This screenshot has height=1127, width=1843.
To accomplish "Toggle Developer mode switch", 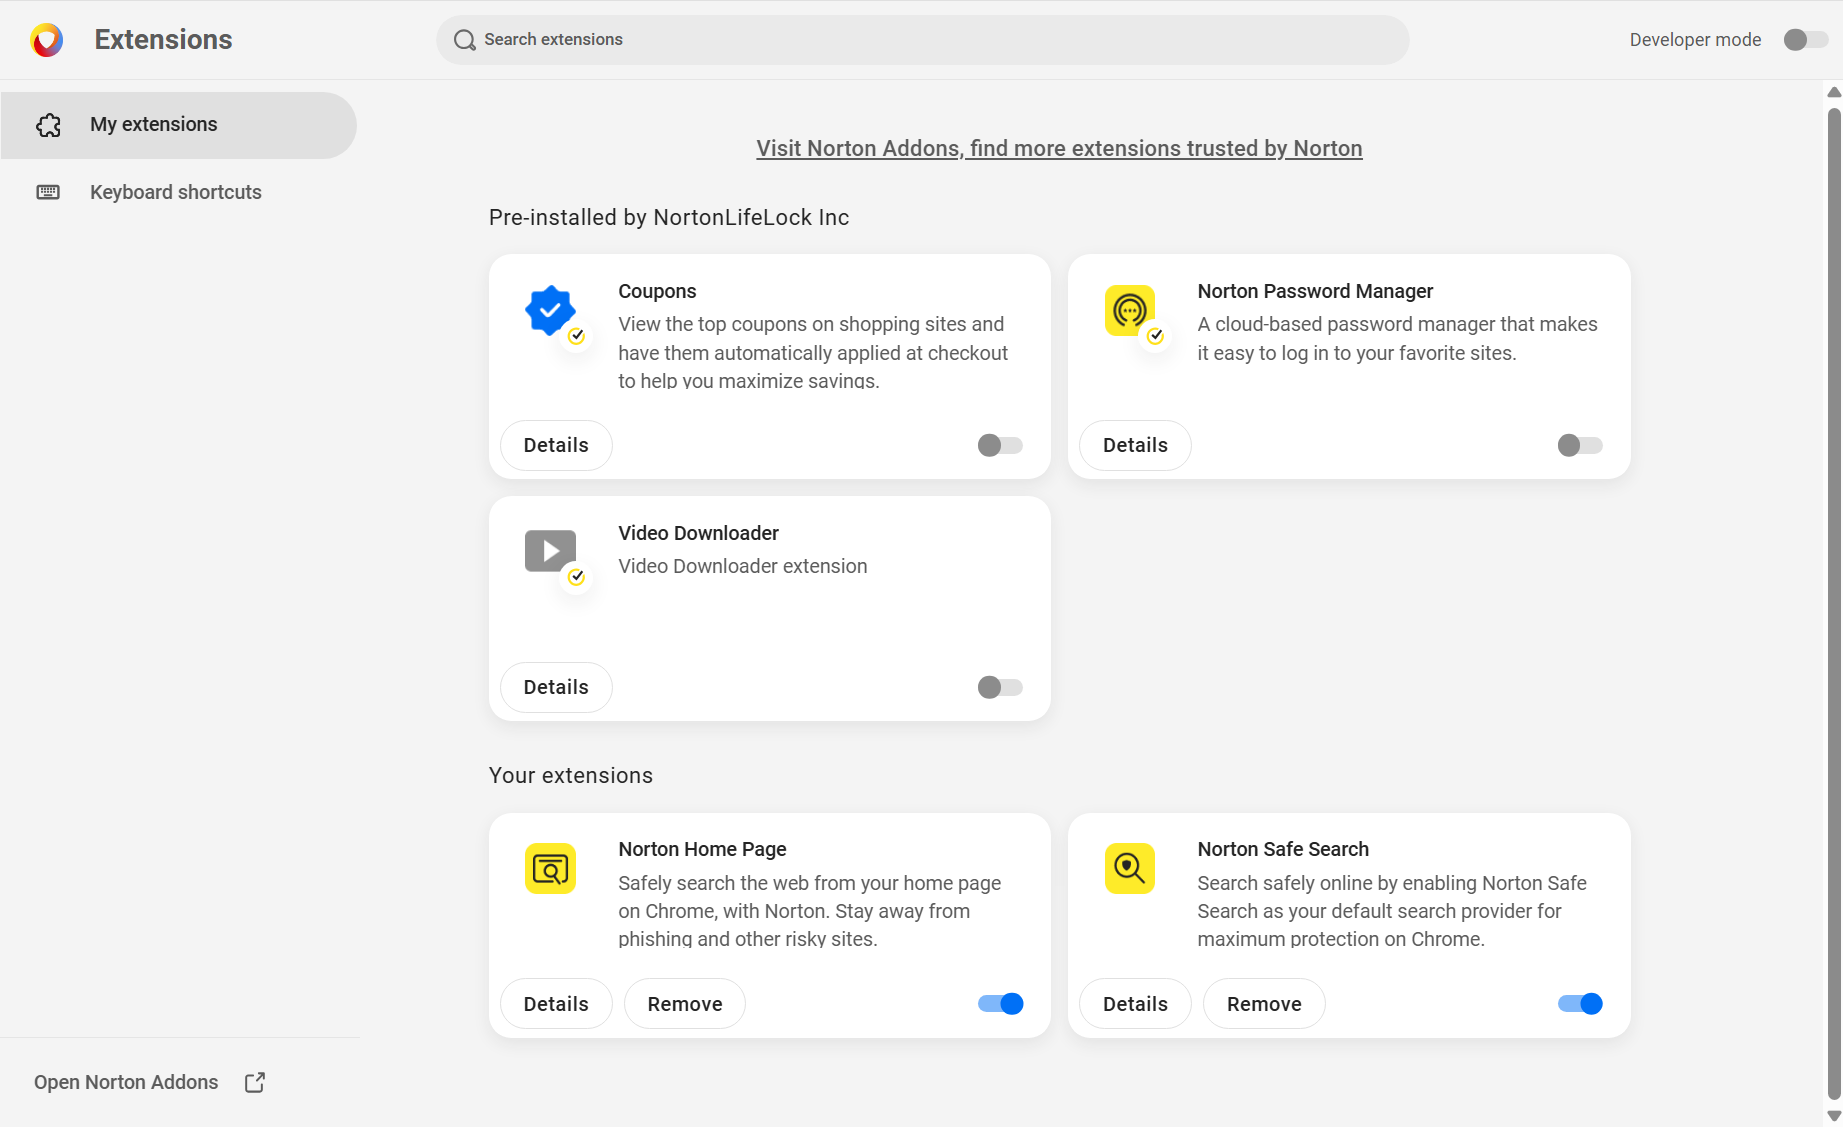I will (1806, 40).
